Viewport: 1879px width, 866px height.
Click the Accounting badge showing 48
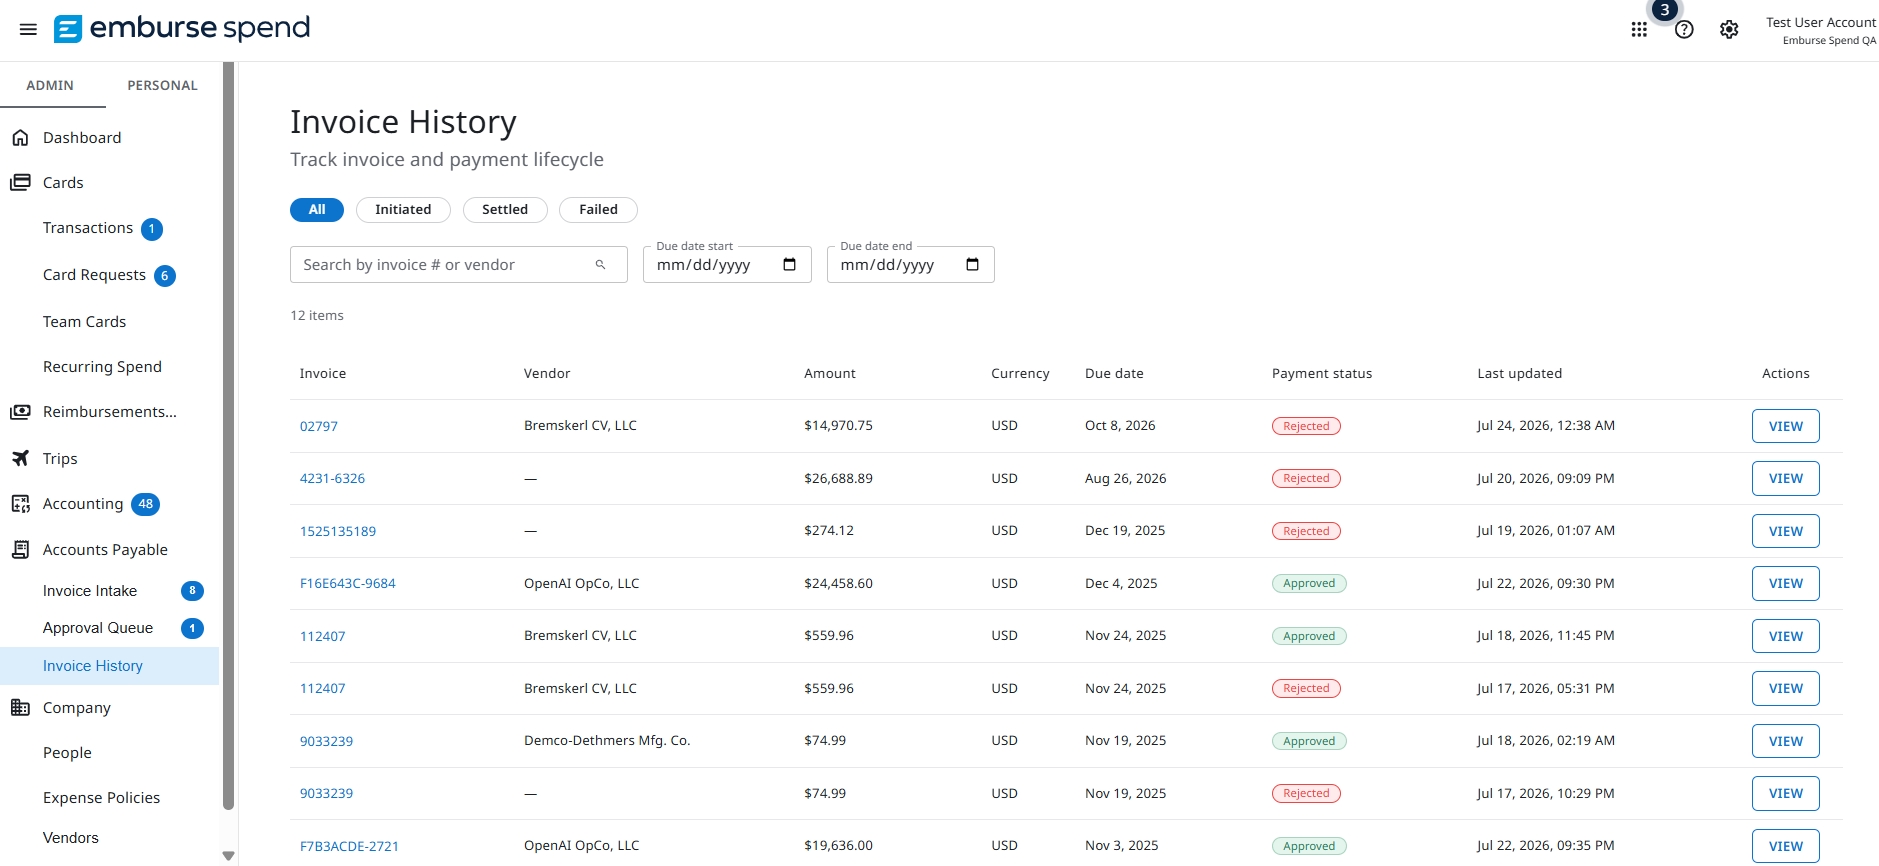click(x=146, y=504)
